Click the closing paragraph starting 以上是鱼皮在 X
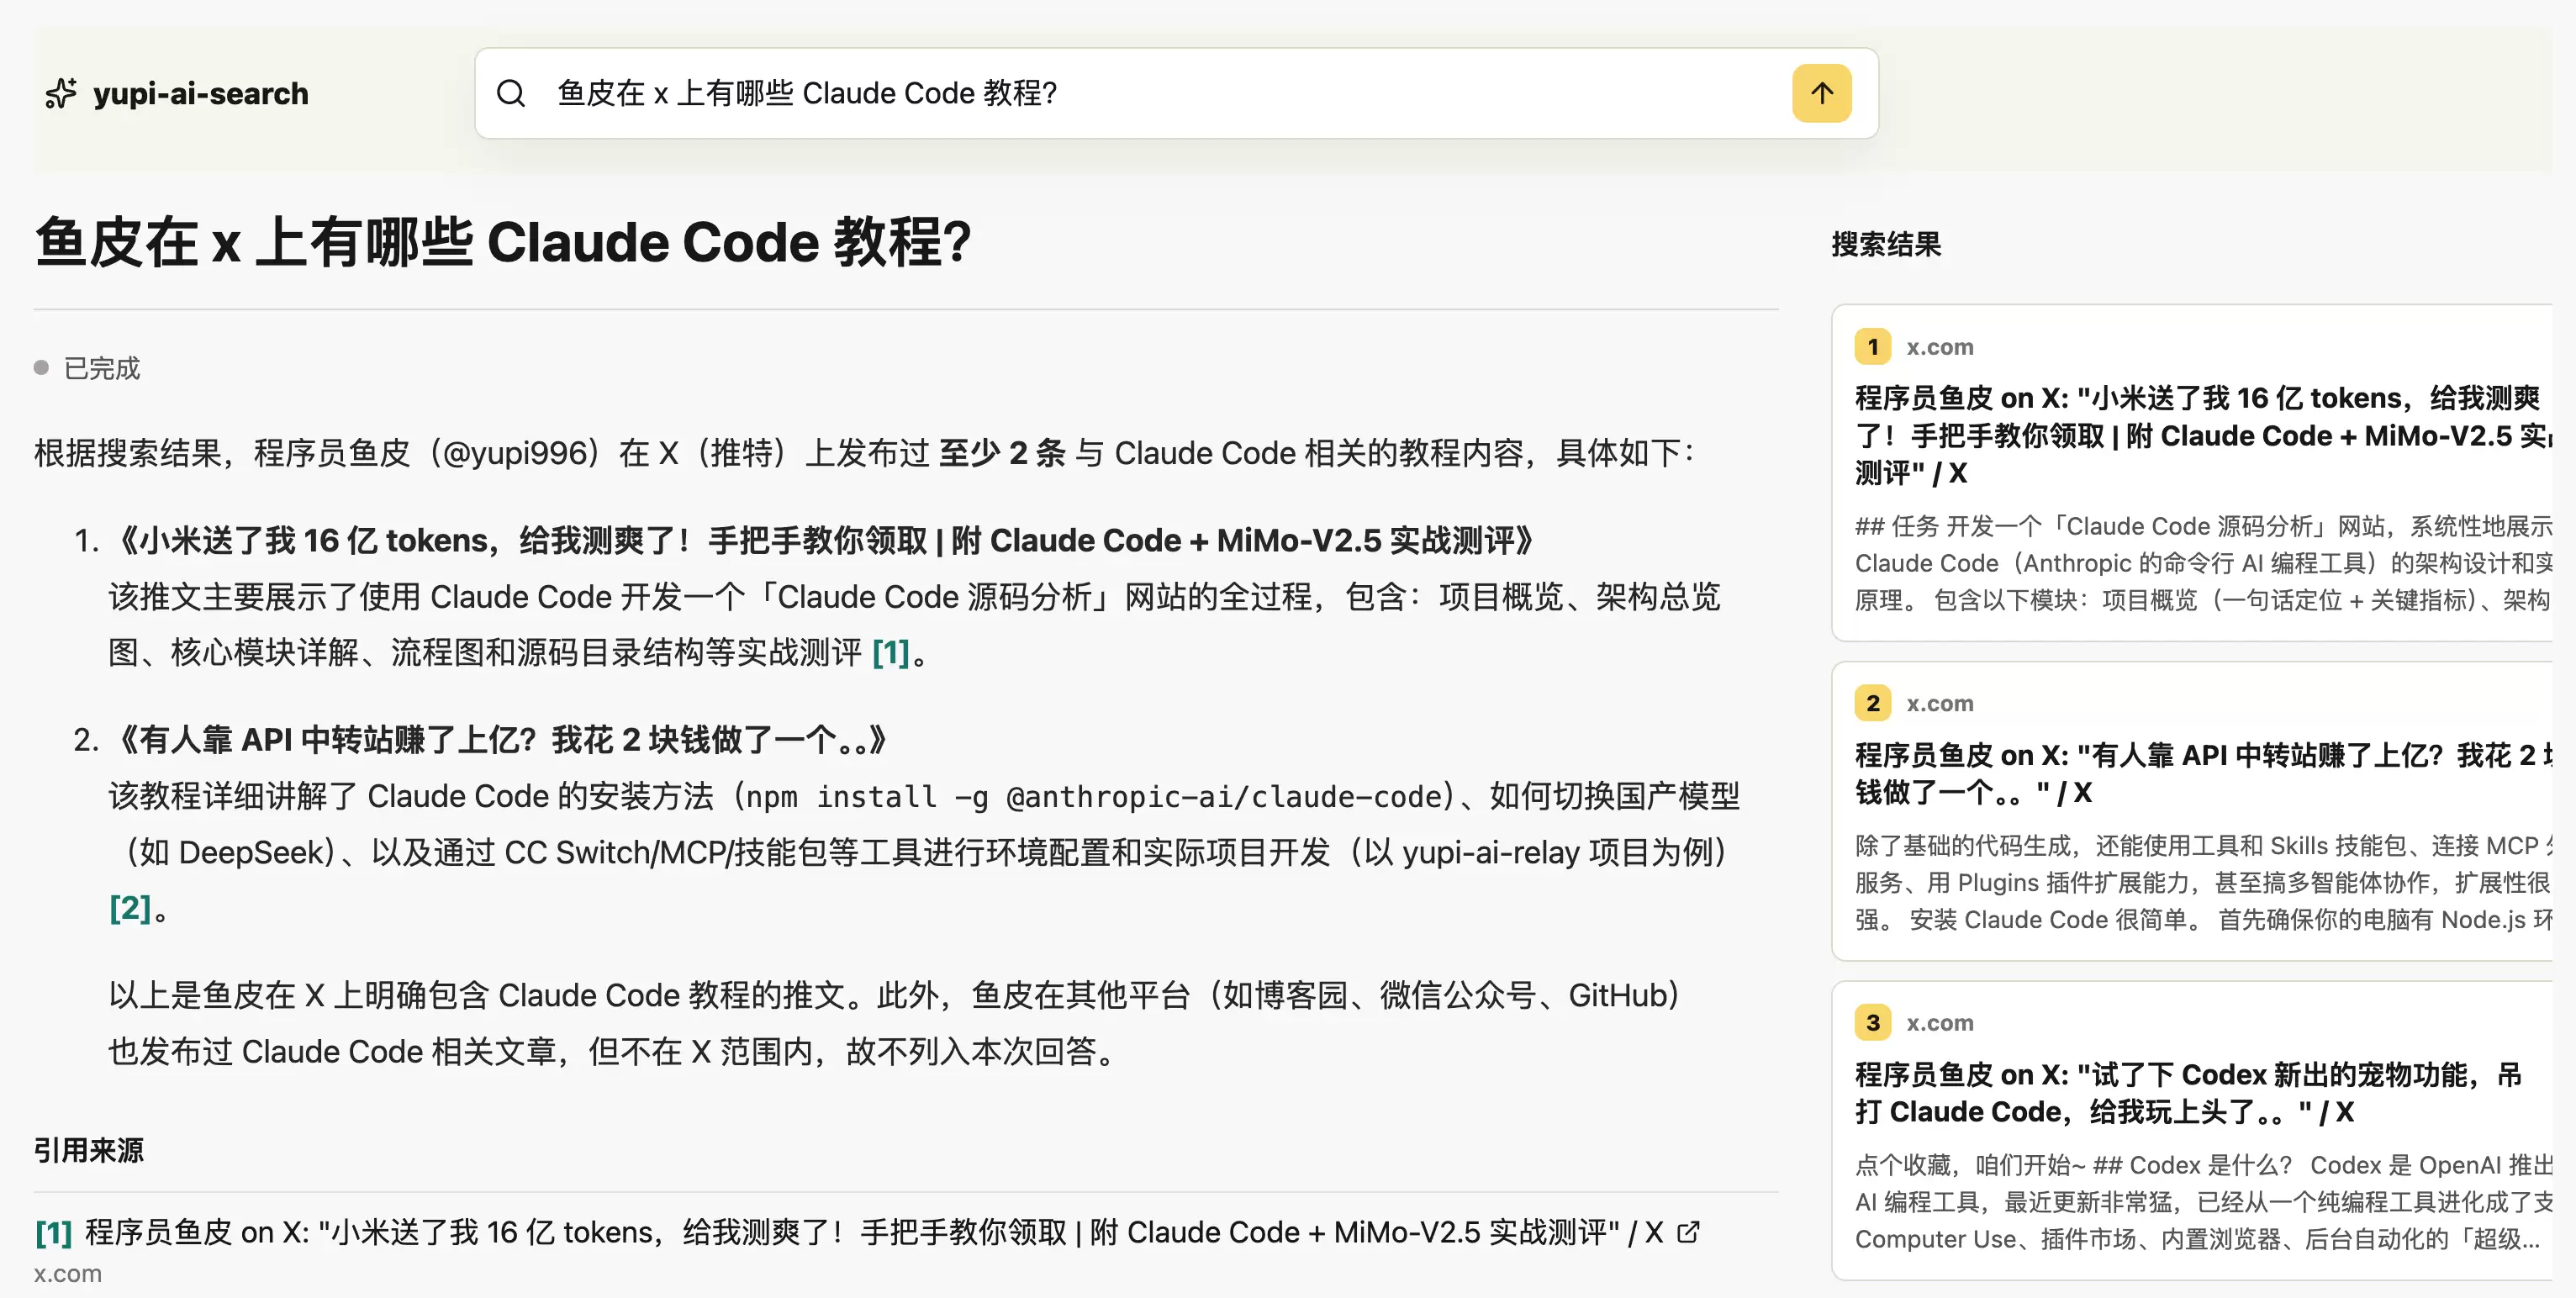Viewport: 2576px width, 1298px height. [x=895, y=1023]
